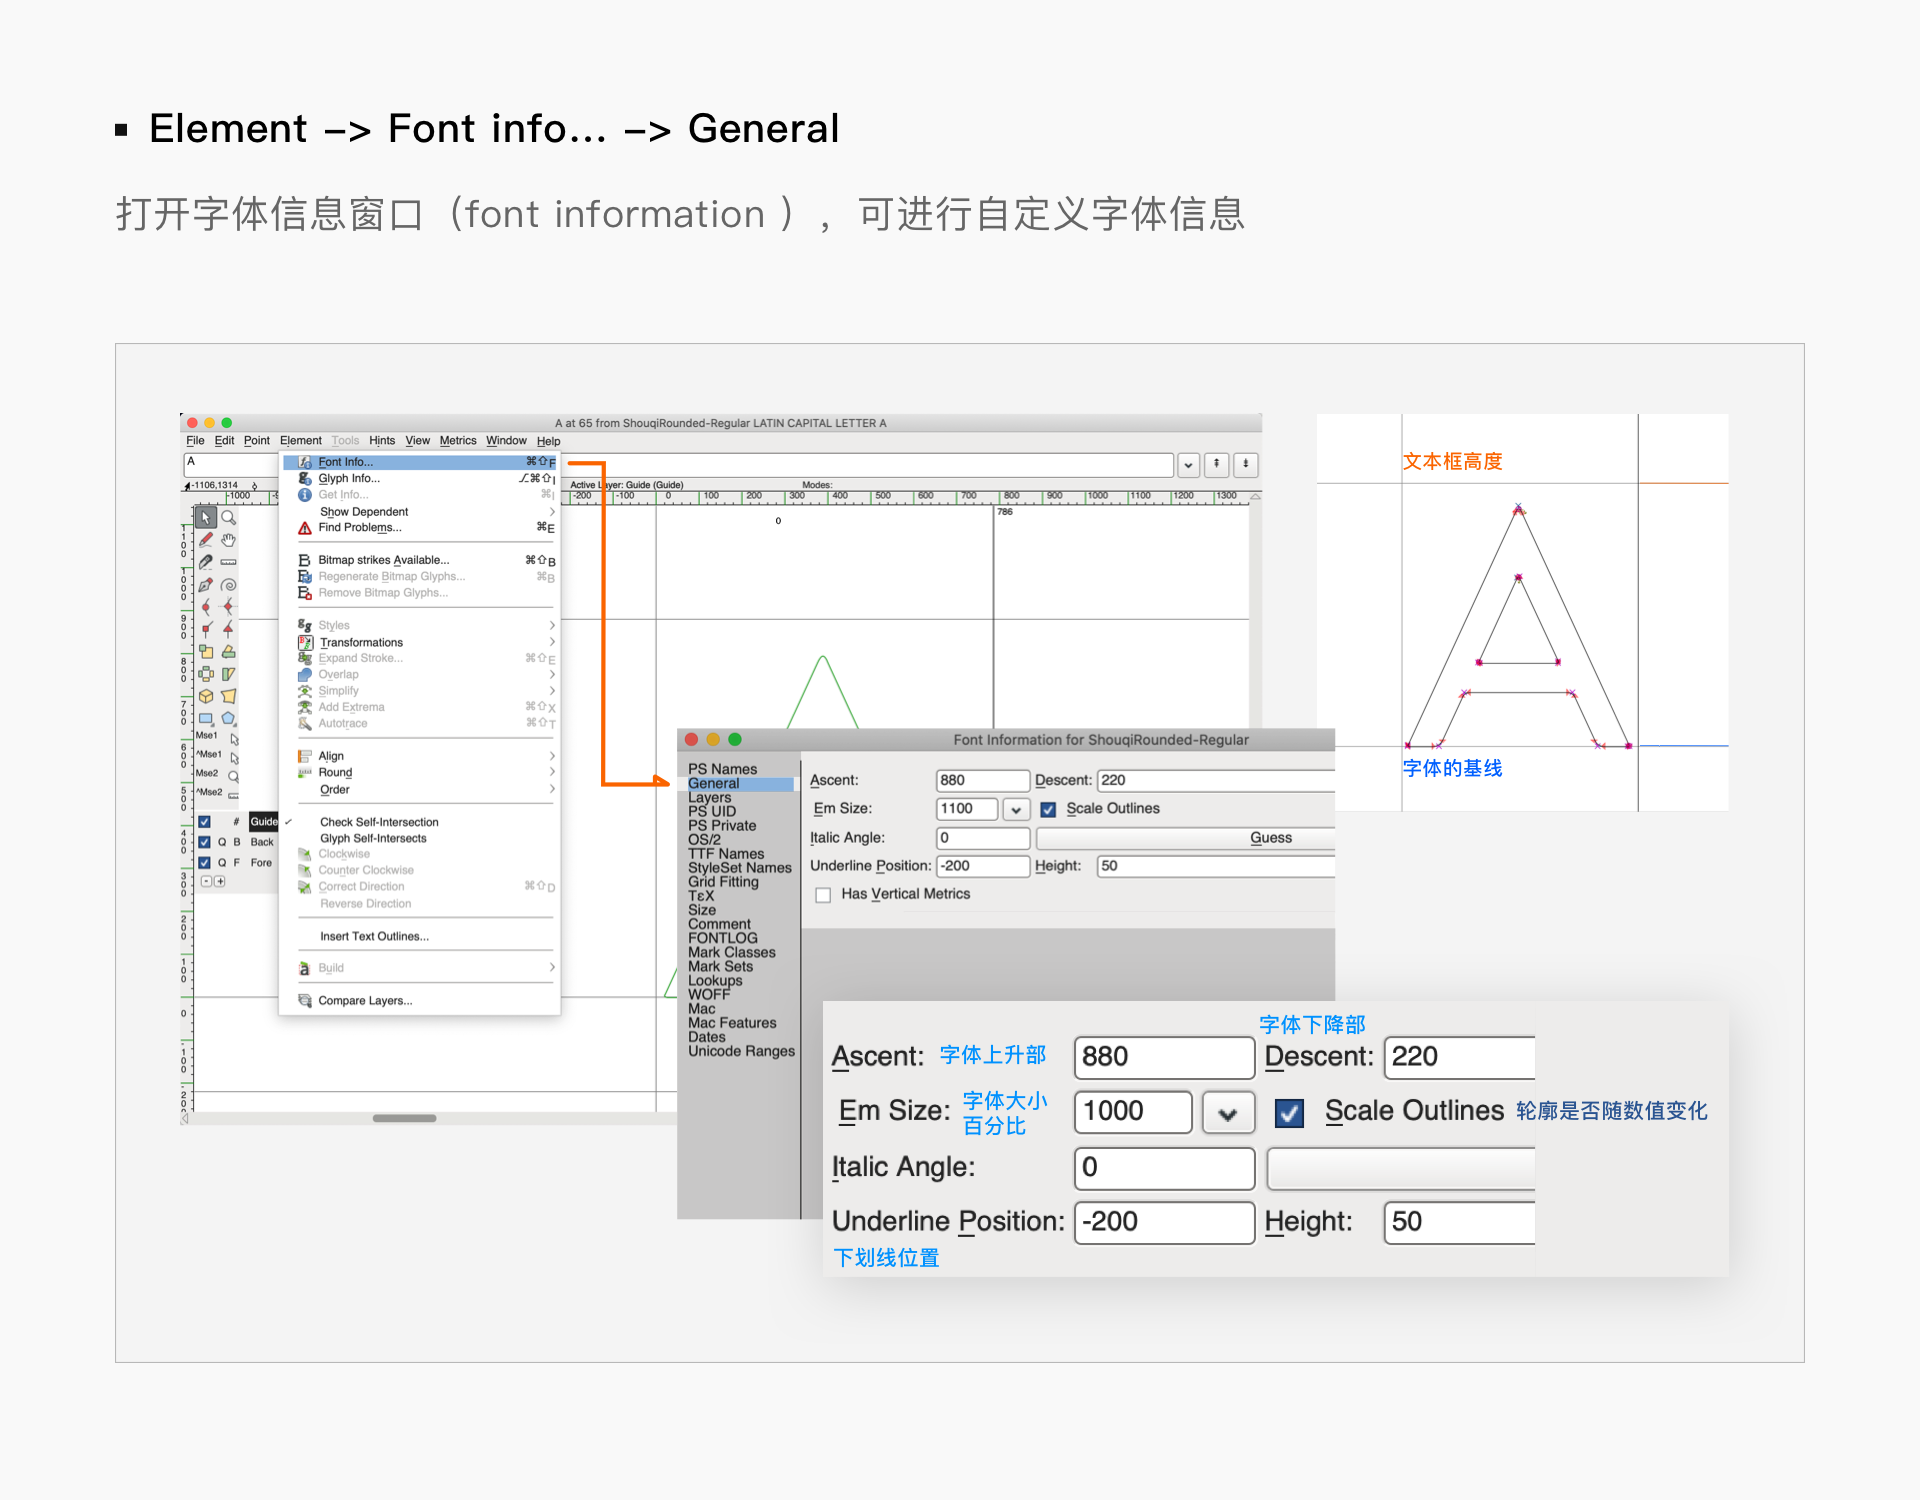
Task: Toggle visibility checkbox of Guide layer
Action: click(204, 822)
